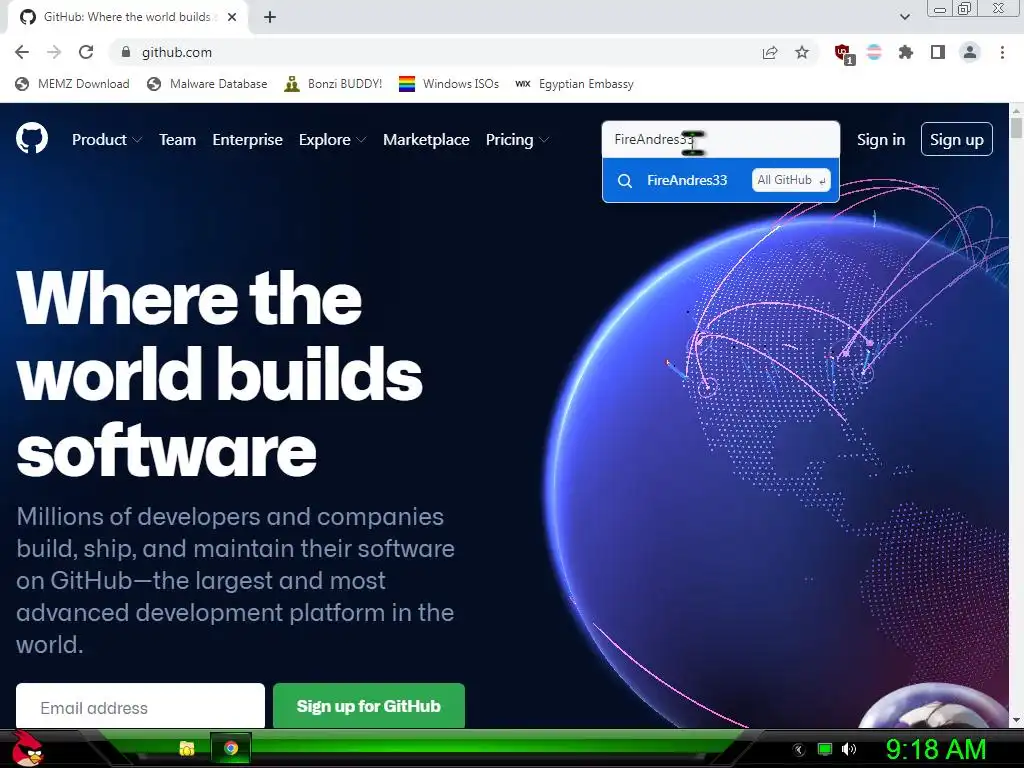Open the uBlock Origin extension icon

(842, 53)
